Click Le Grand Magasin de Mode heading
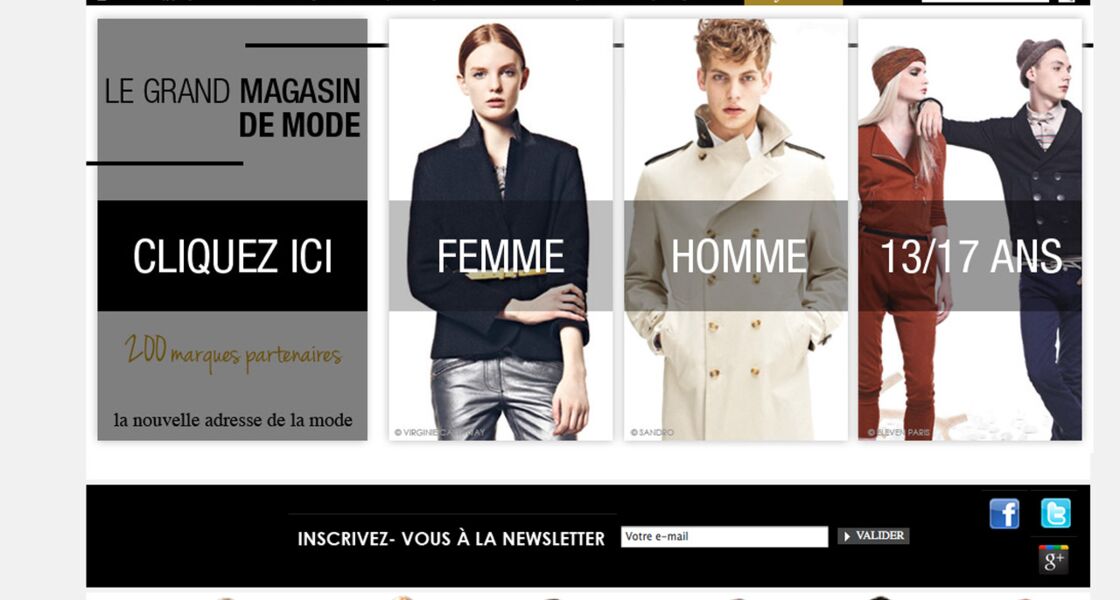This screenshot has height=600, width=1120. (x=233, y=108)
